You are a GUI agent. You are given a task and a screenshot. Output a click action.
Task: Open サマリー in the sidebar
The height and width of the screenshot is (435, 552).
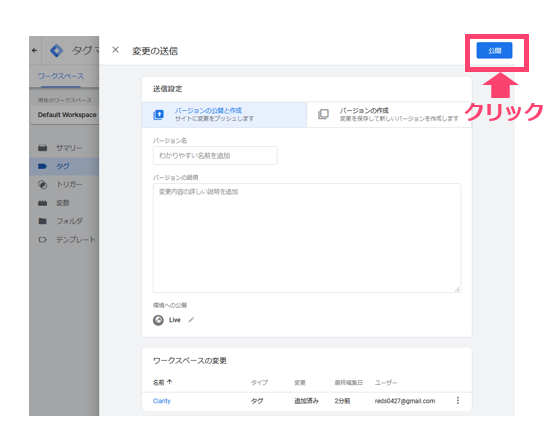point(69,148)
